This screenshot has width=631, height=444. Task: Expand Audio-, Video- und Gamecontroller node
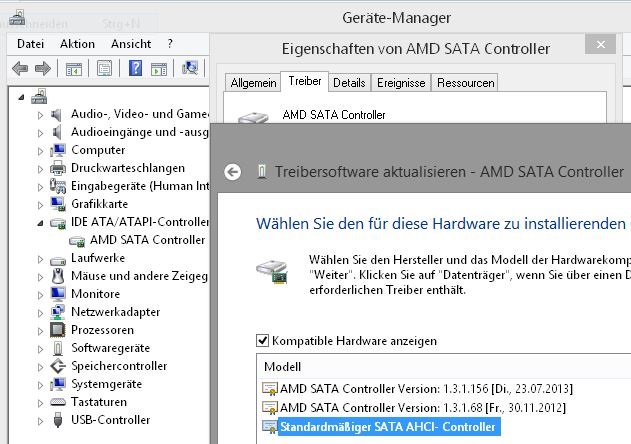tap(40, 116)
